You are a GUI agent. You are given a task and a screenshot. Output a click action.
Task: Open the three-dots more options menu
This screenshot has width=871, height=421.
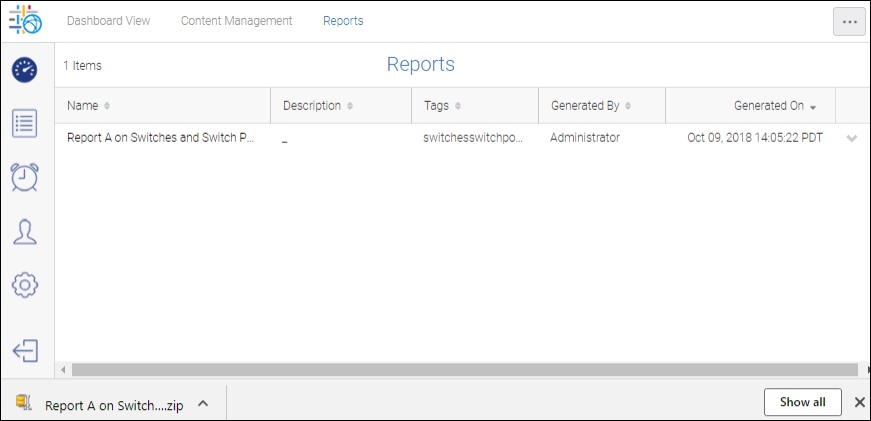click(x=849, y=22)
